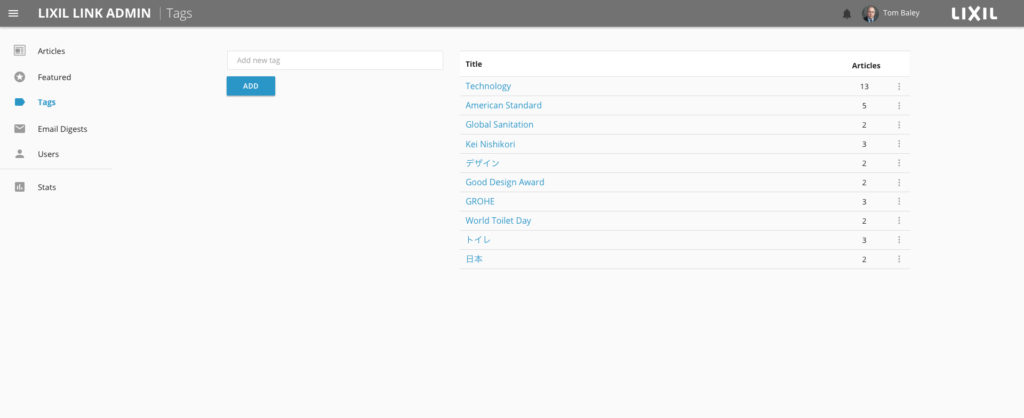The image size is (1024, 418).
Task: Open the World Toilet Day tag link
Action: (498, 221)
